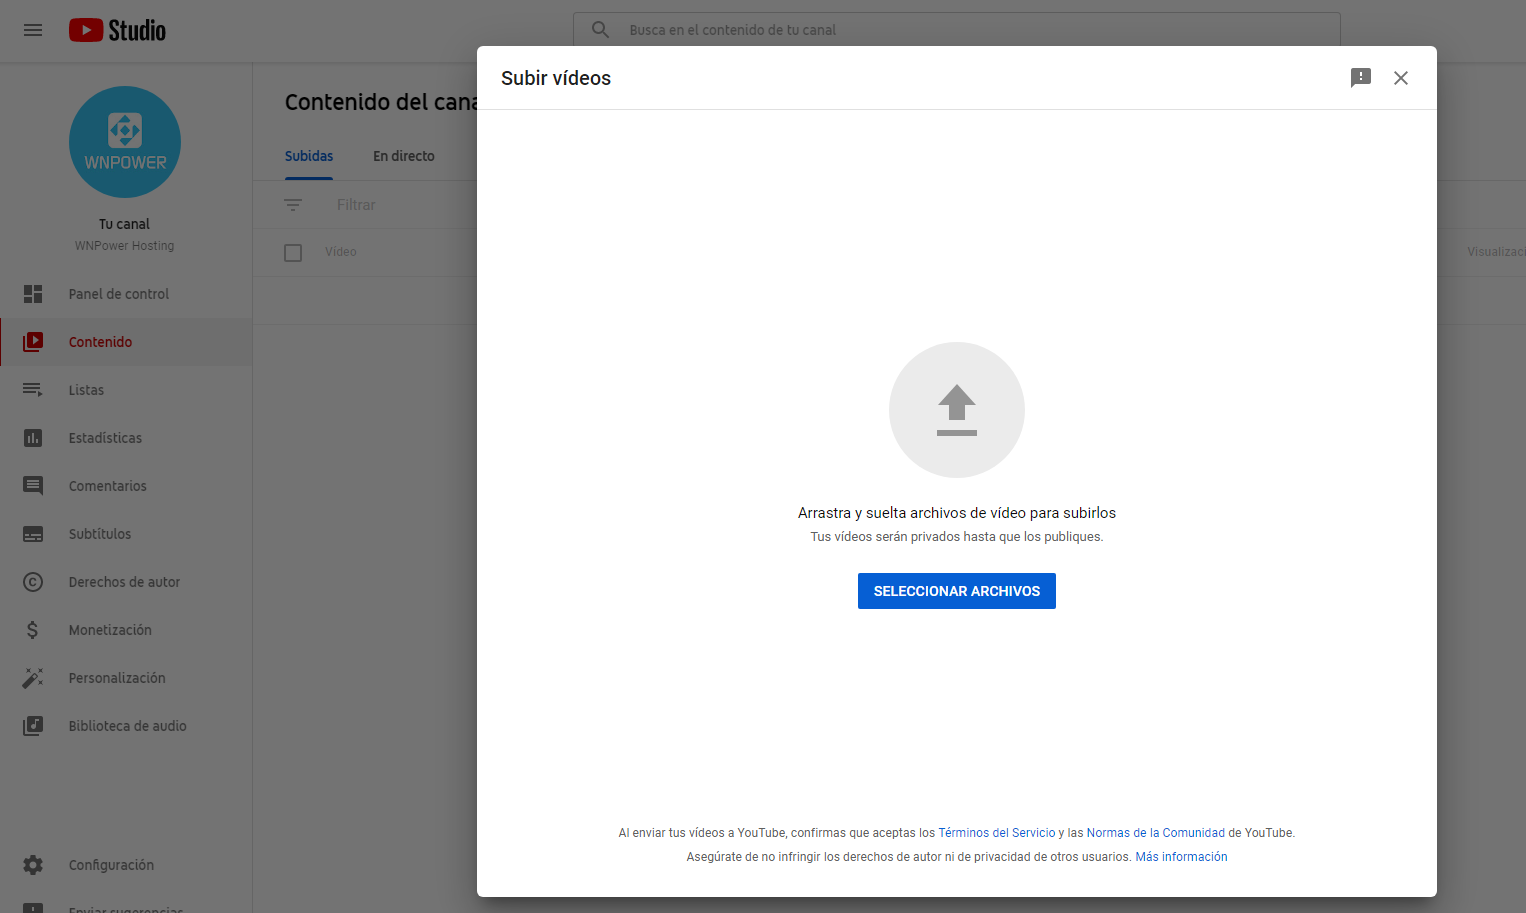This screenshot has width=1526, height=913.
Task: Click the search magnifier icon
Action: [600, 30]
